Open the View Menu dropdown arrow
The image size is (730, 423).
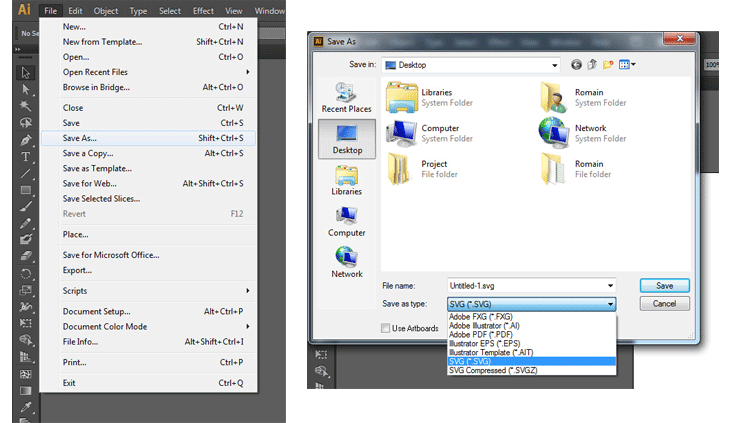click(633, 65)
